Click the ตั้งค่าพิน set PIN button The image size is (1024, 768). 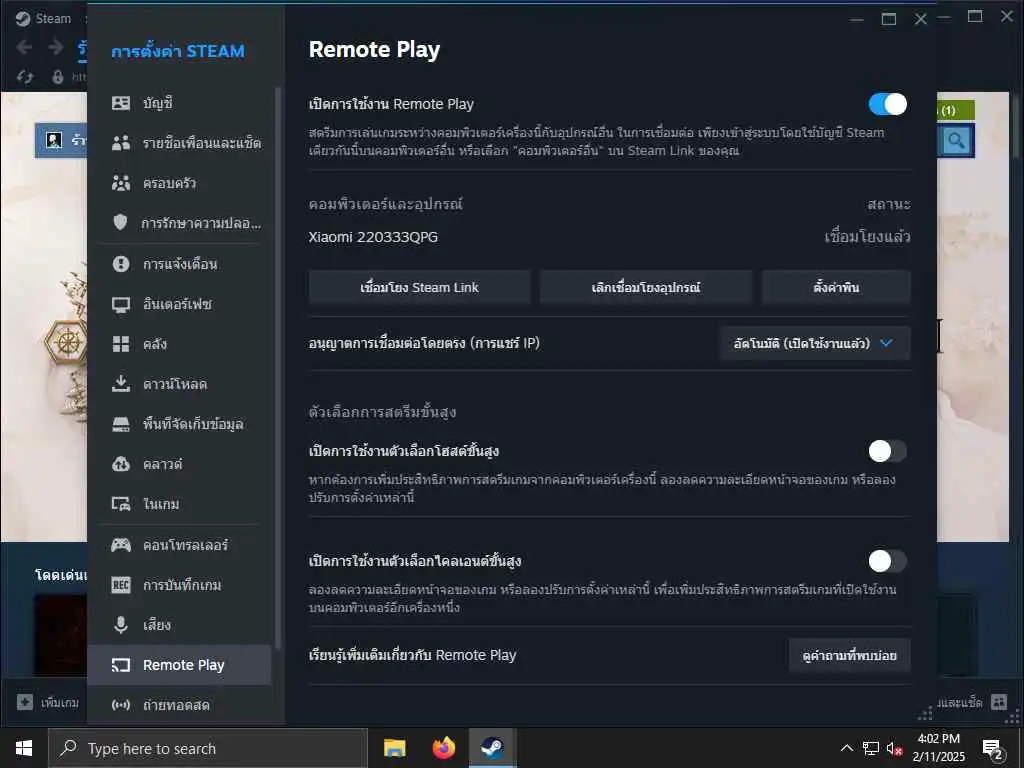click(836, 287)
